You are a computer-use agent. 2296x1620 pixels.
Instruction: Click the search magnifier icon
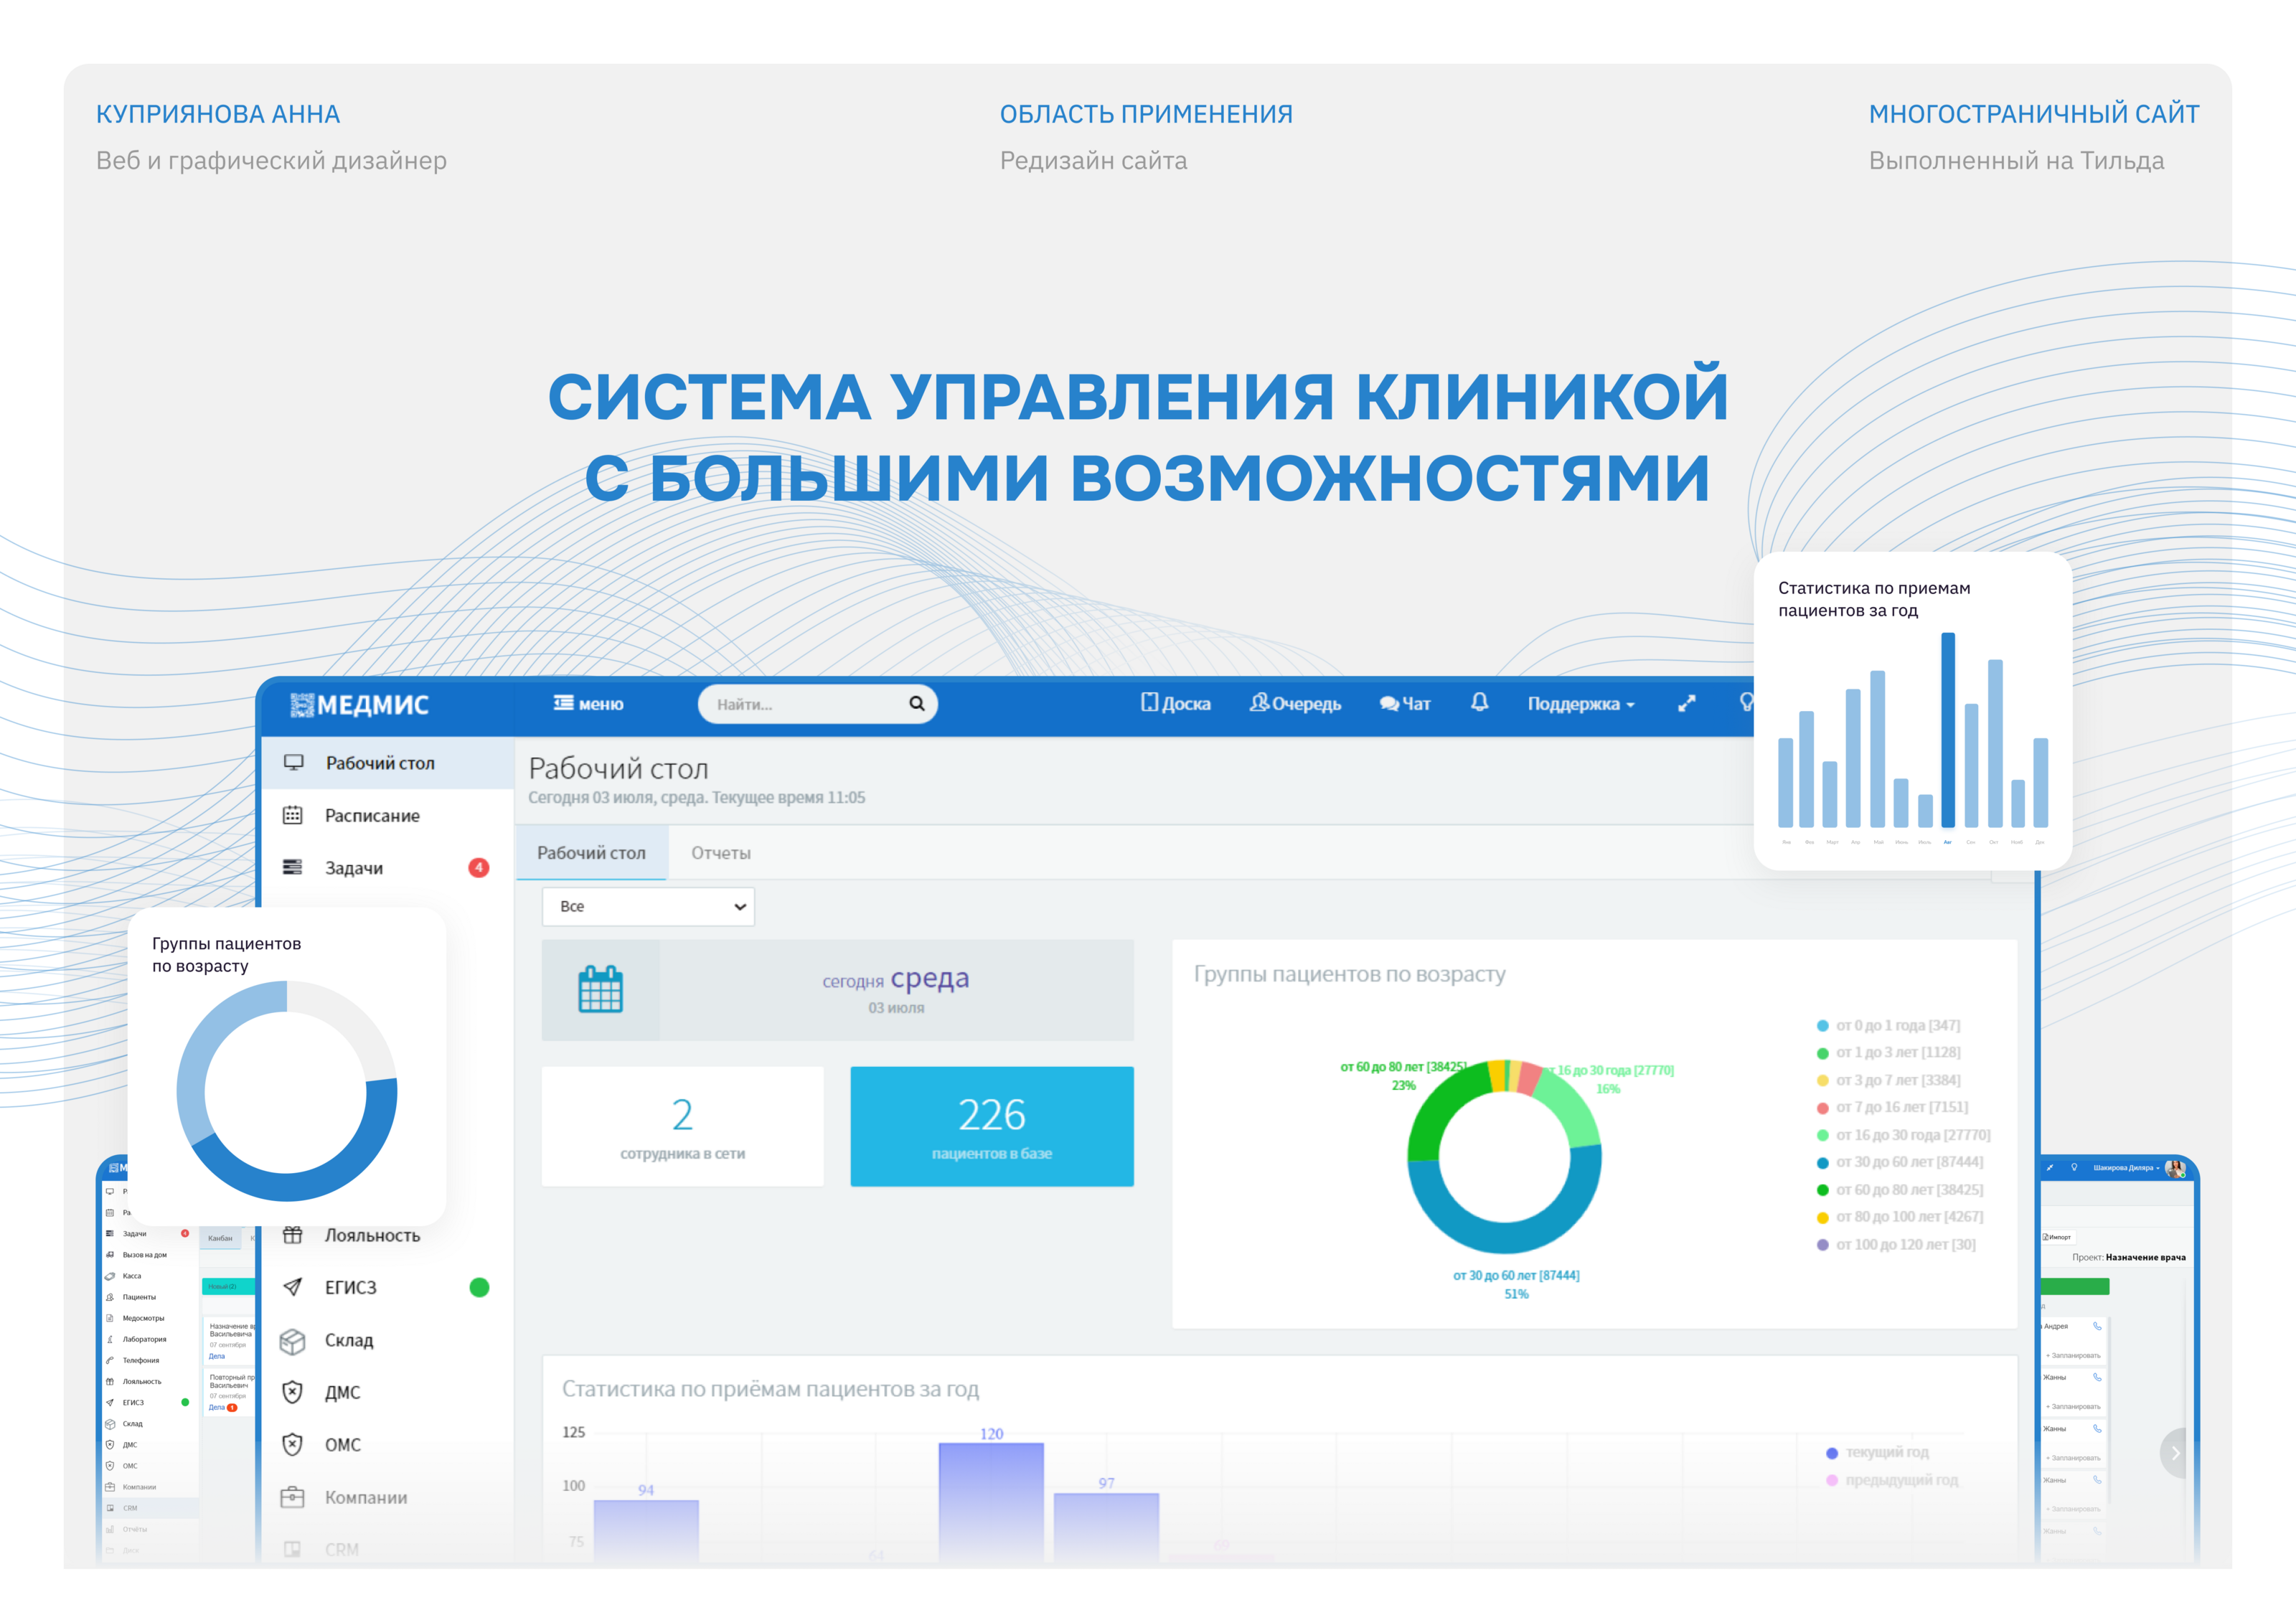(916, 704)
